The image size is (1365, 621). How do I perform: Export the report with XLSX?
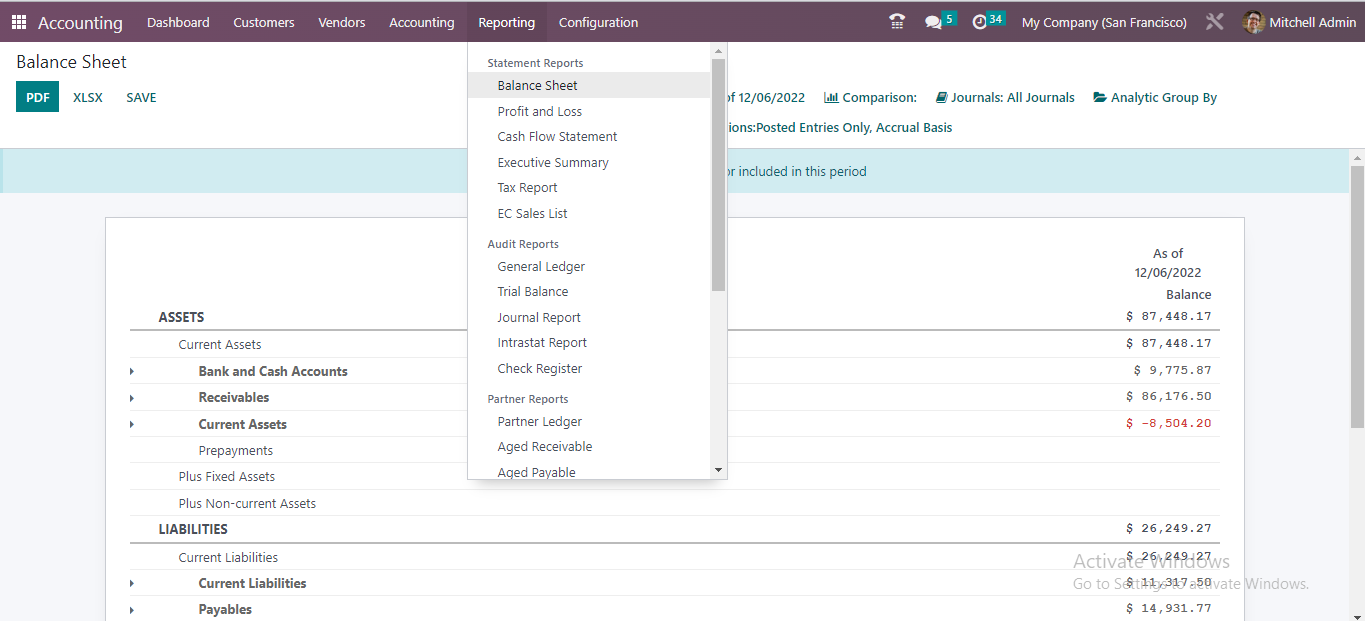point(87,97)
